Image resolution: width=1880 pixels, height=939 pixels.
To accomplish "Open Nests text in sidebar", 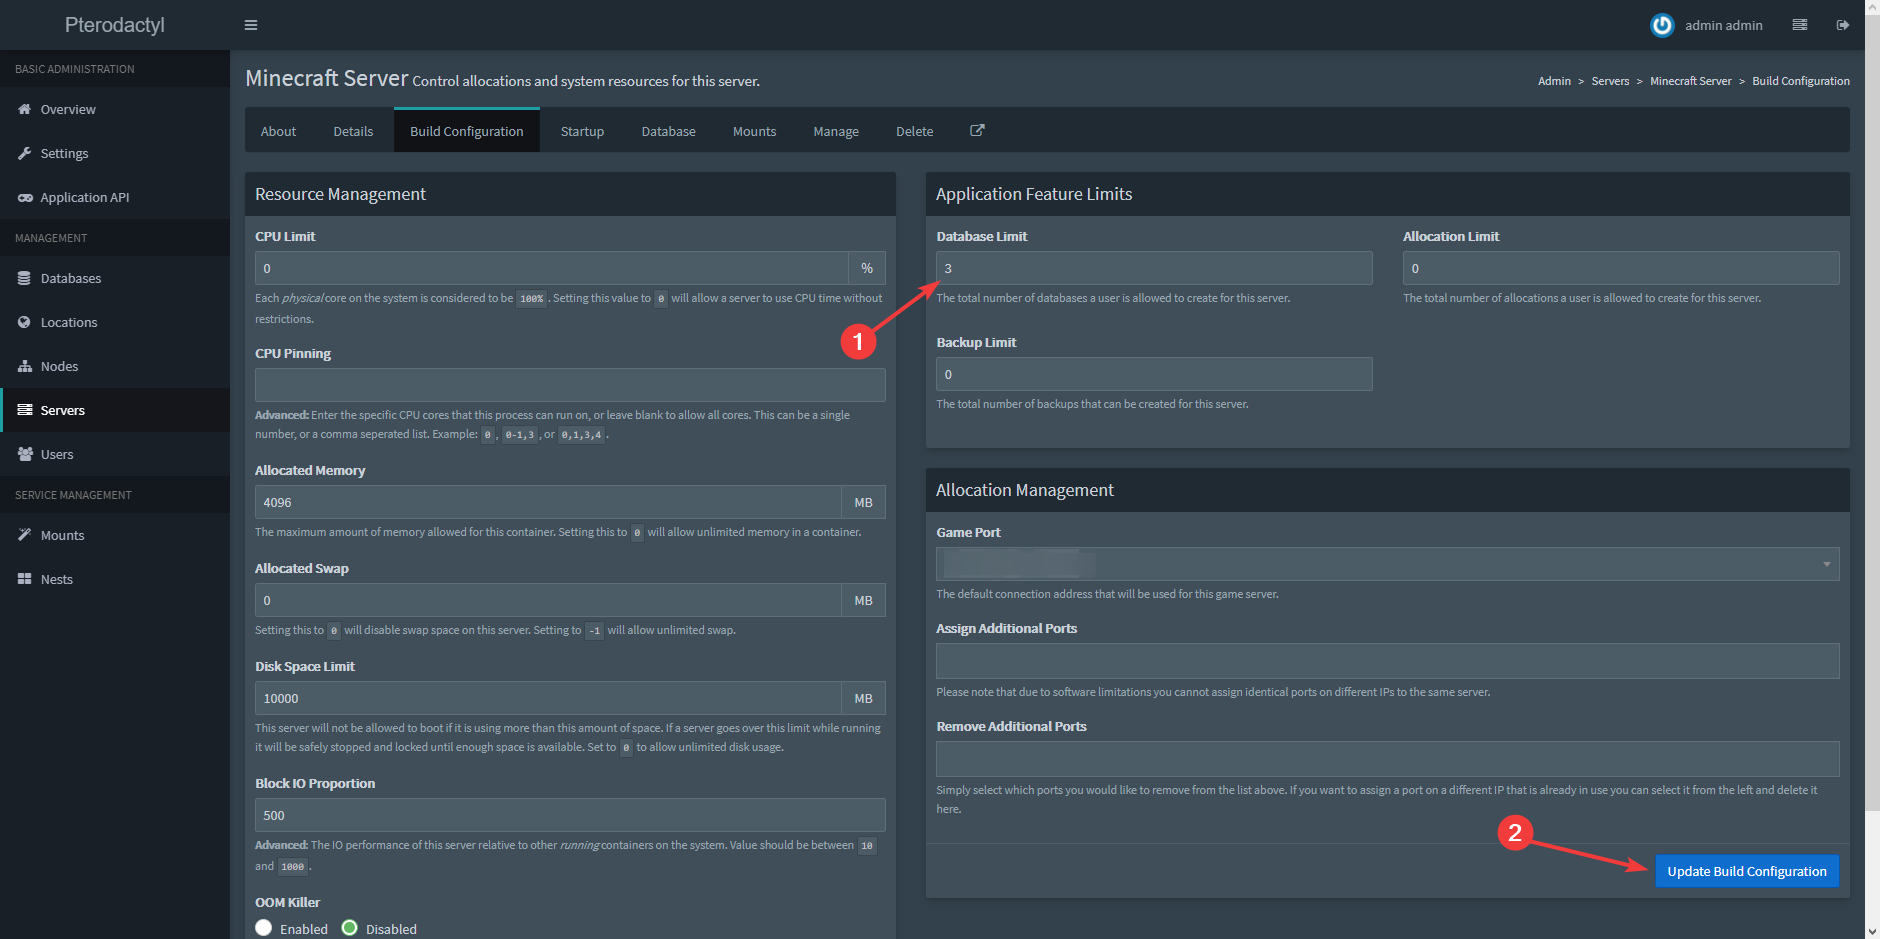I will pyautogui.click(x=57, y=580).
